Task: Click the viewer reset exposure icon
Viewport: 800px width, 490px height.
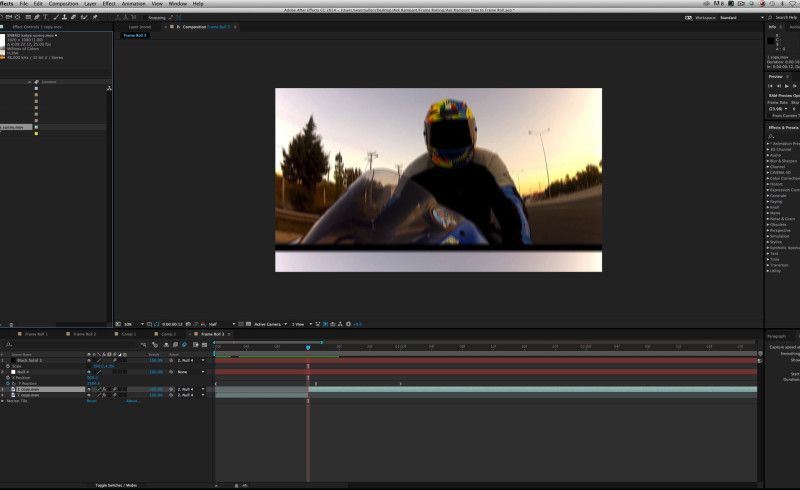Action: [x=348, y=324]
